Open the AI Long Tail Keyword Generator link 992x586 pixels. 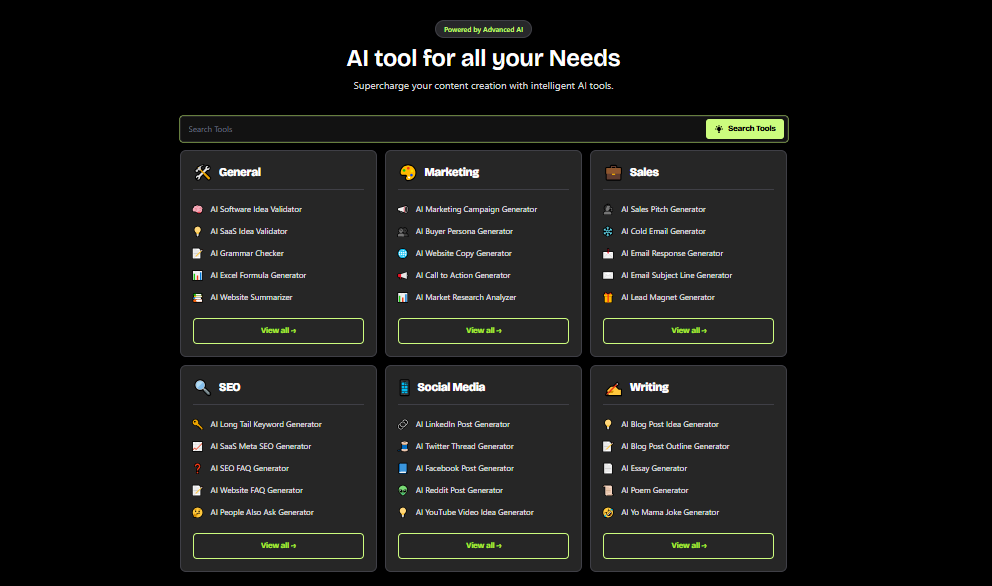266,425
